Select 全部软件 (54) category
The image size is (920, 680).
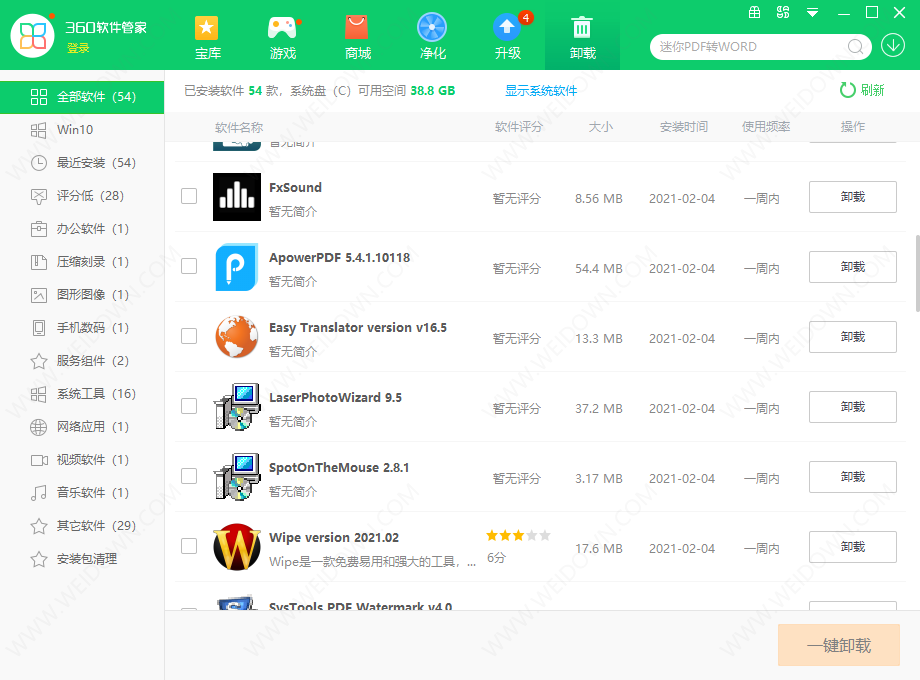(x=82, y=97)
